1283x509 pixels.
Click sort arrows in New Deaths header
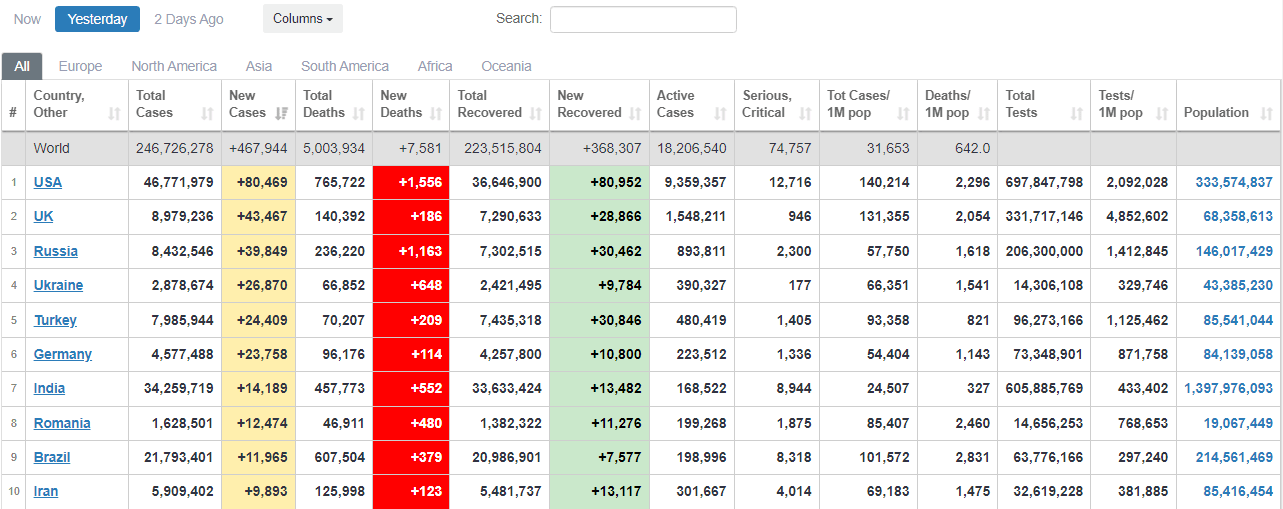tap(435, 114)
